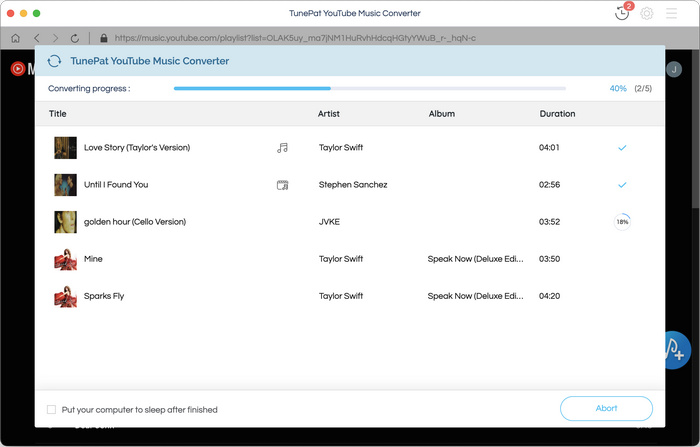
Task: Click the Speak Now album in Mine row
Action: [475, 259]
